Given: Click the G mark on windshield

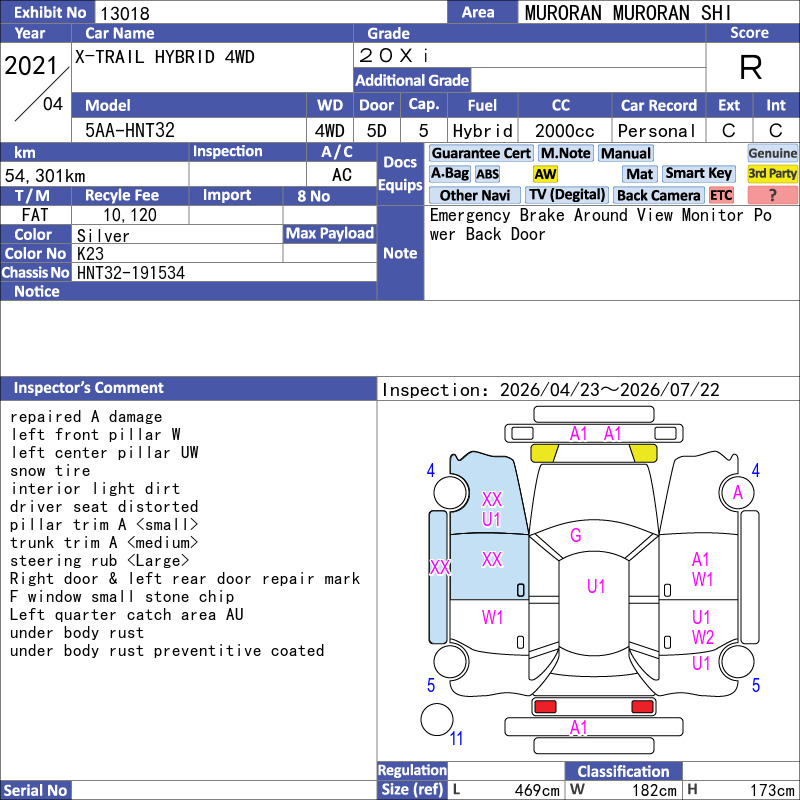Looking at the screenshot, I should [x=576, y=535].
